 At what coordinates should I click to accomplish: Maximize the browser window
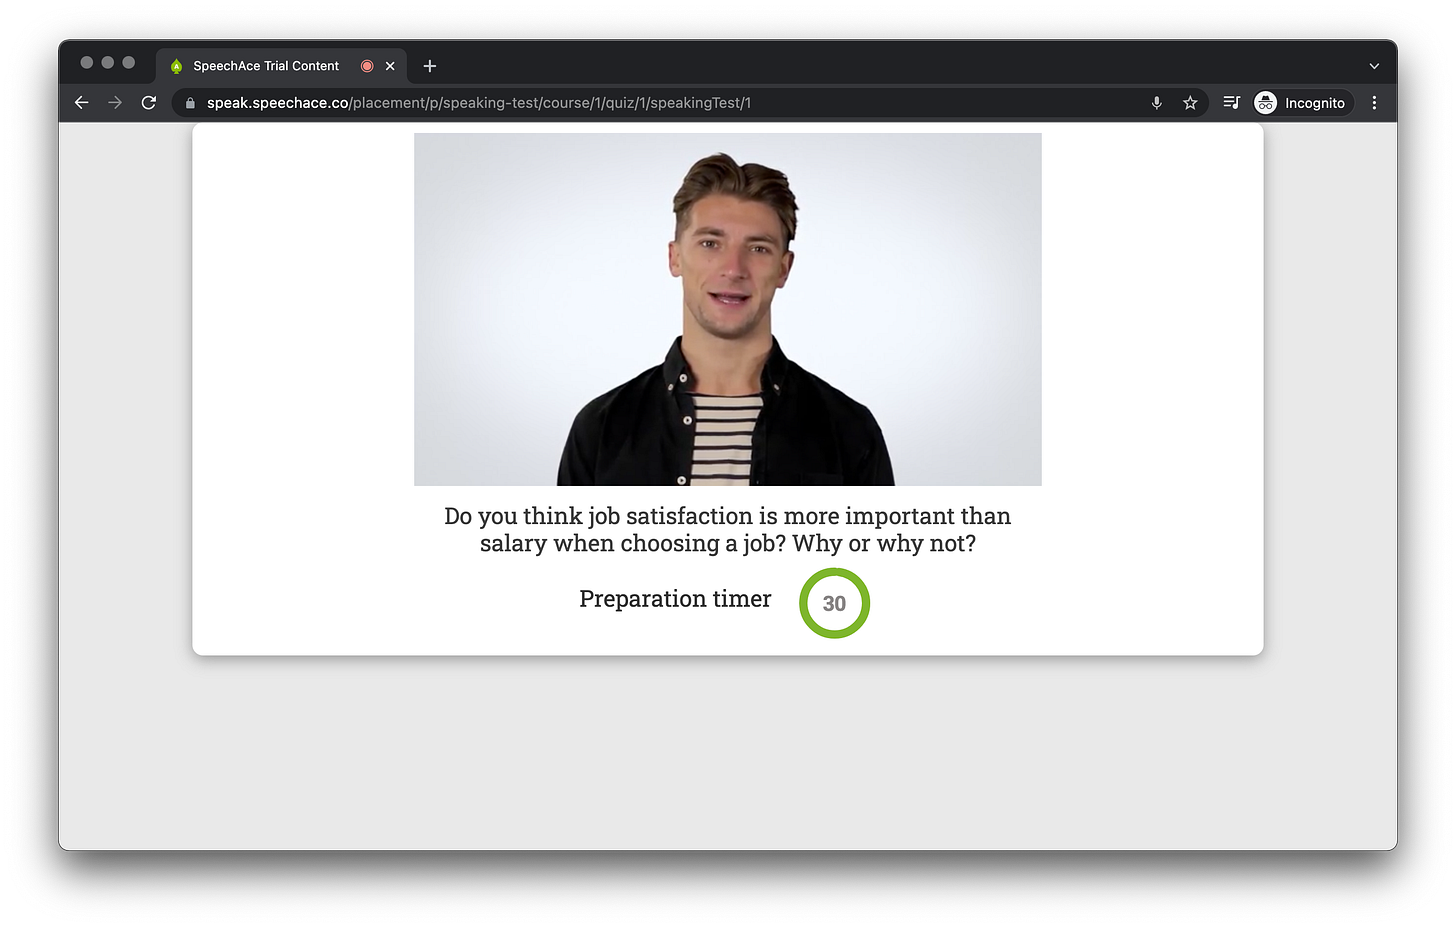click(x=129, y=62)
